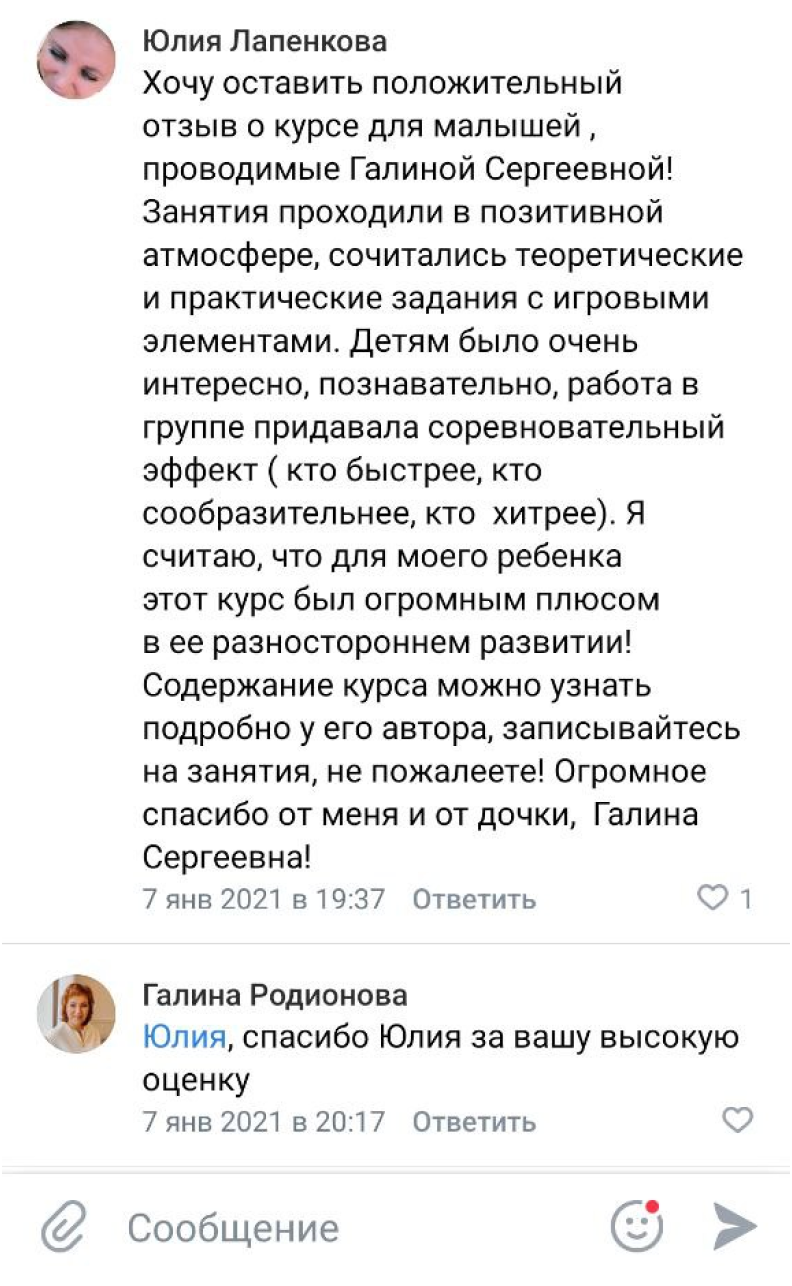792x1286 pixels.
Task: Attach a file with the paperclip icon
Action: pyautogui.click(x=63, y=1227)
